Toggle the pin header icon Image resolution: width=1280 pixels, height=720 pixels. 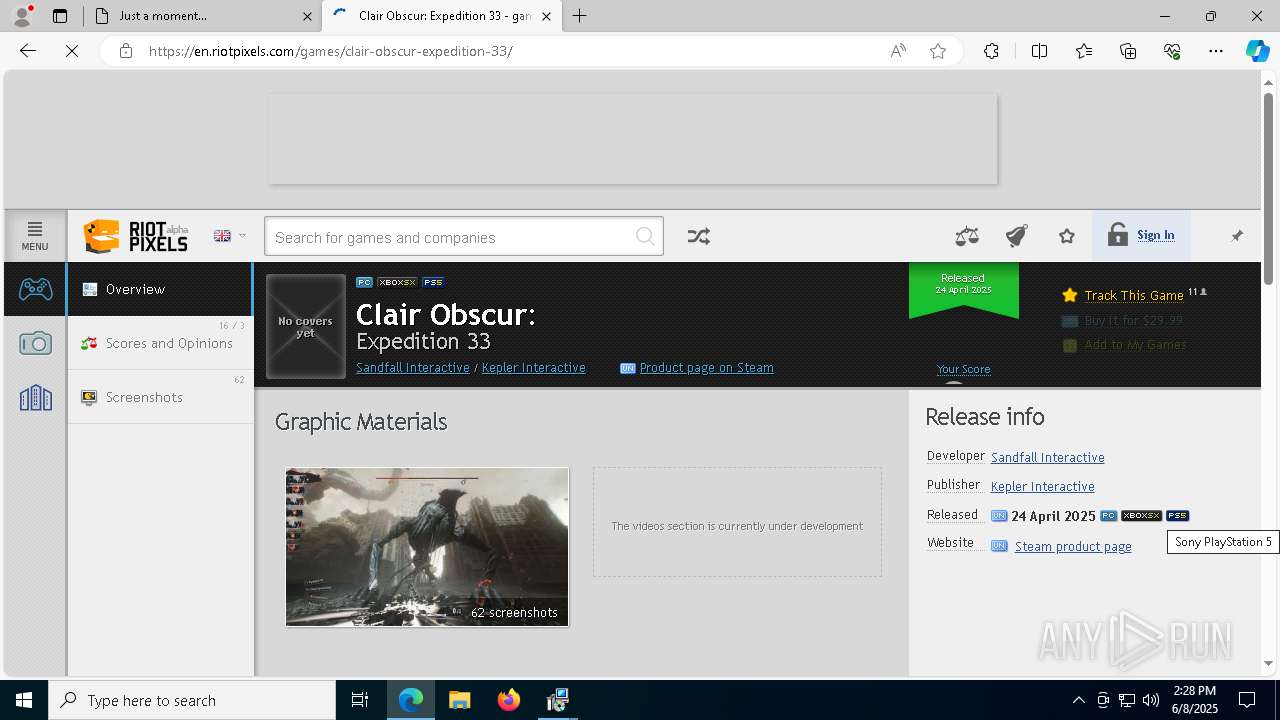click(1237, 236)
